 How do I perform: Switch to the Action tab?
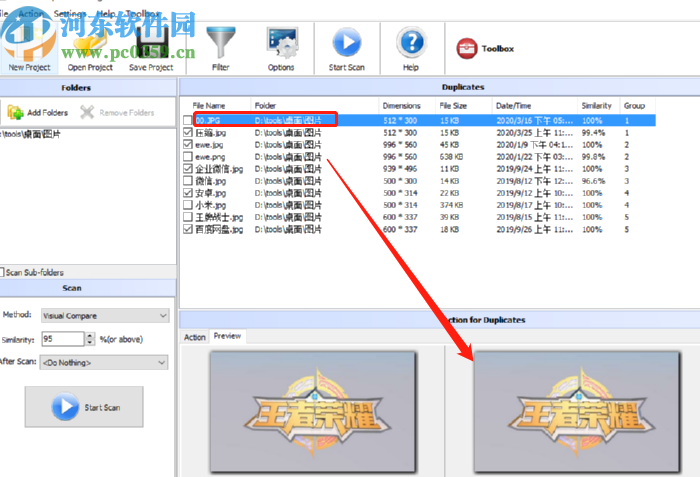coord(195,337)
